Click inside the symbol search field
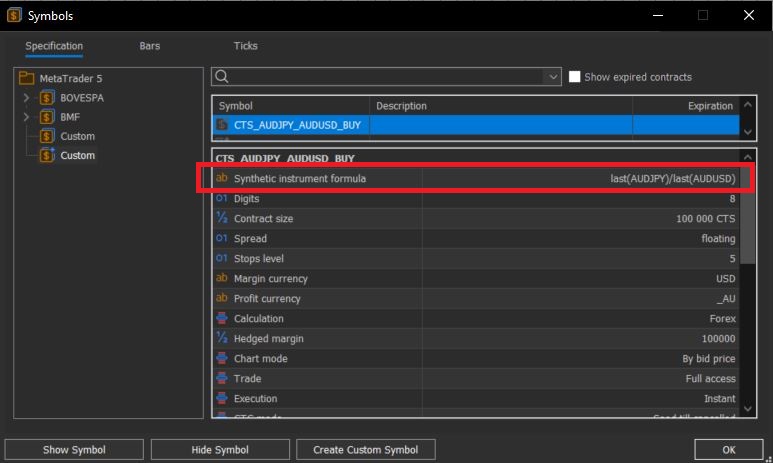This screenshot has height=463, width=773. pos(387,76)
